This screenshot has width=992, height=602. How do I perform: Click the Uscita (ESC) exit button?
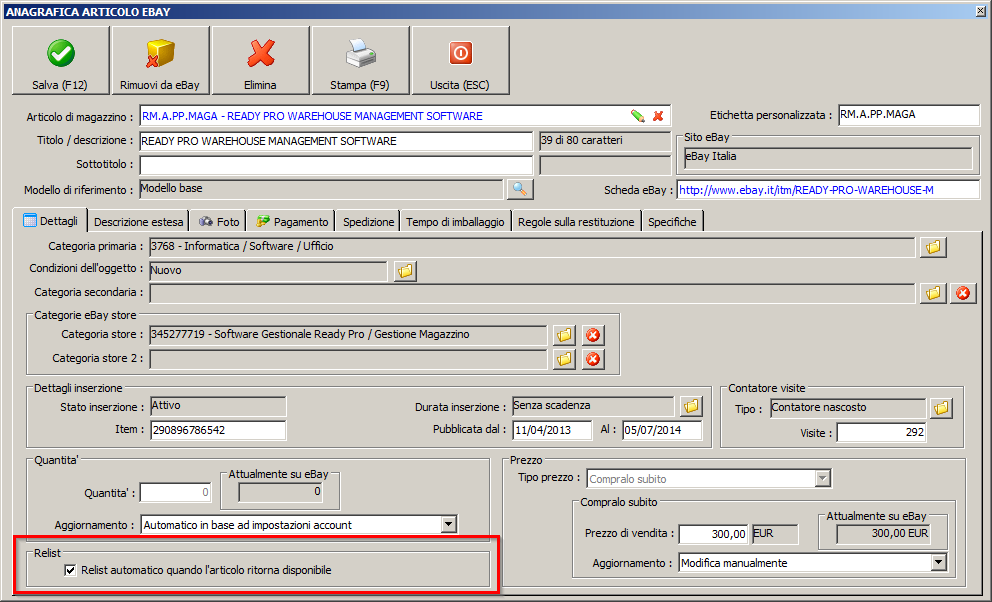click(460, 61)
